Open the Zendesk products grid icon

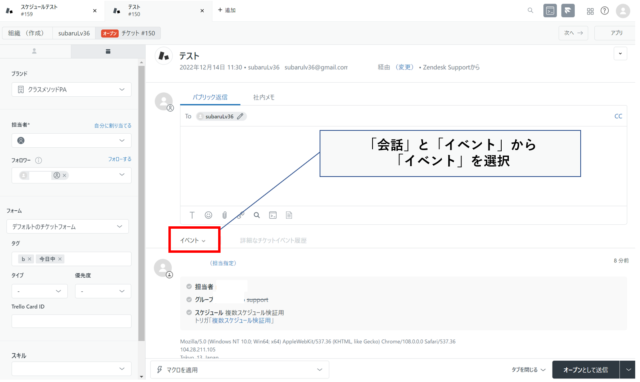pyautogui.click(x=590, y=11)
